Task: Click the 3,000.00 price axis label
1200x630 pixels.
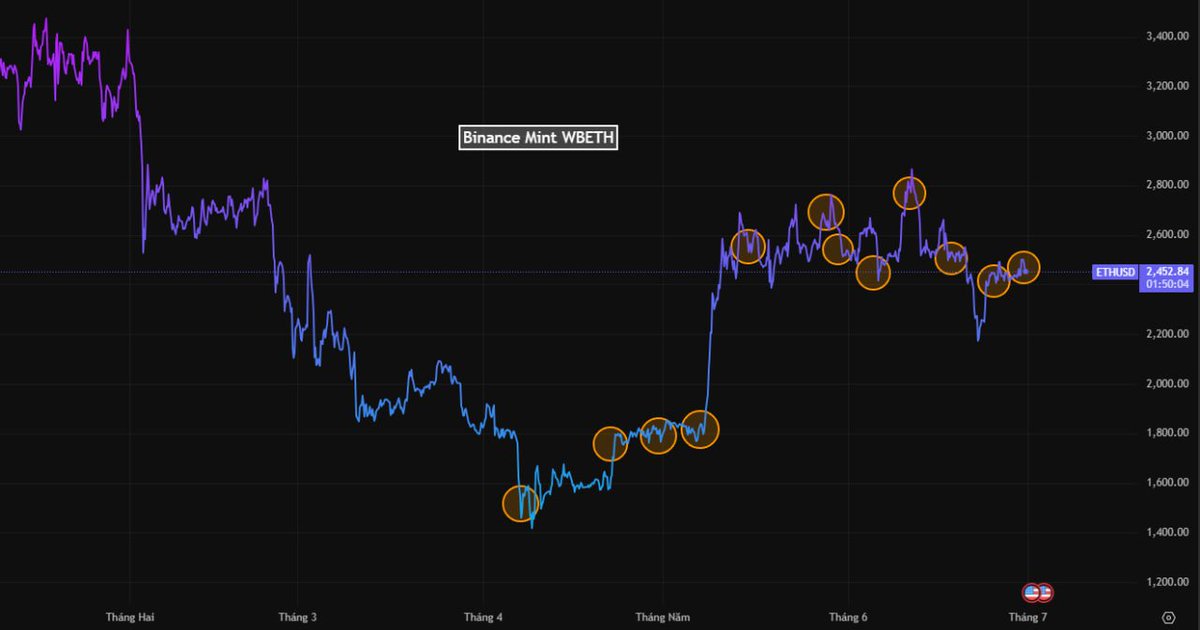Action: coord(1166,136)
